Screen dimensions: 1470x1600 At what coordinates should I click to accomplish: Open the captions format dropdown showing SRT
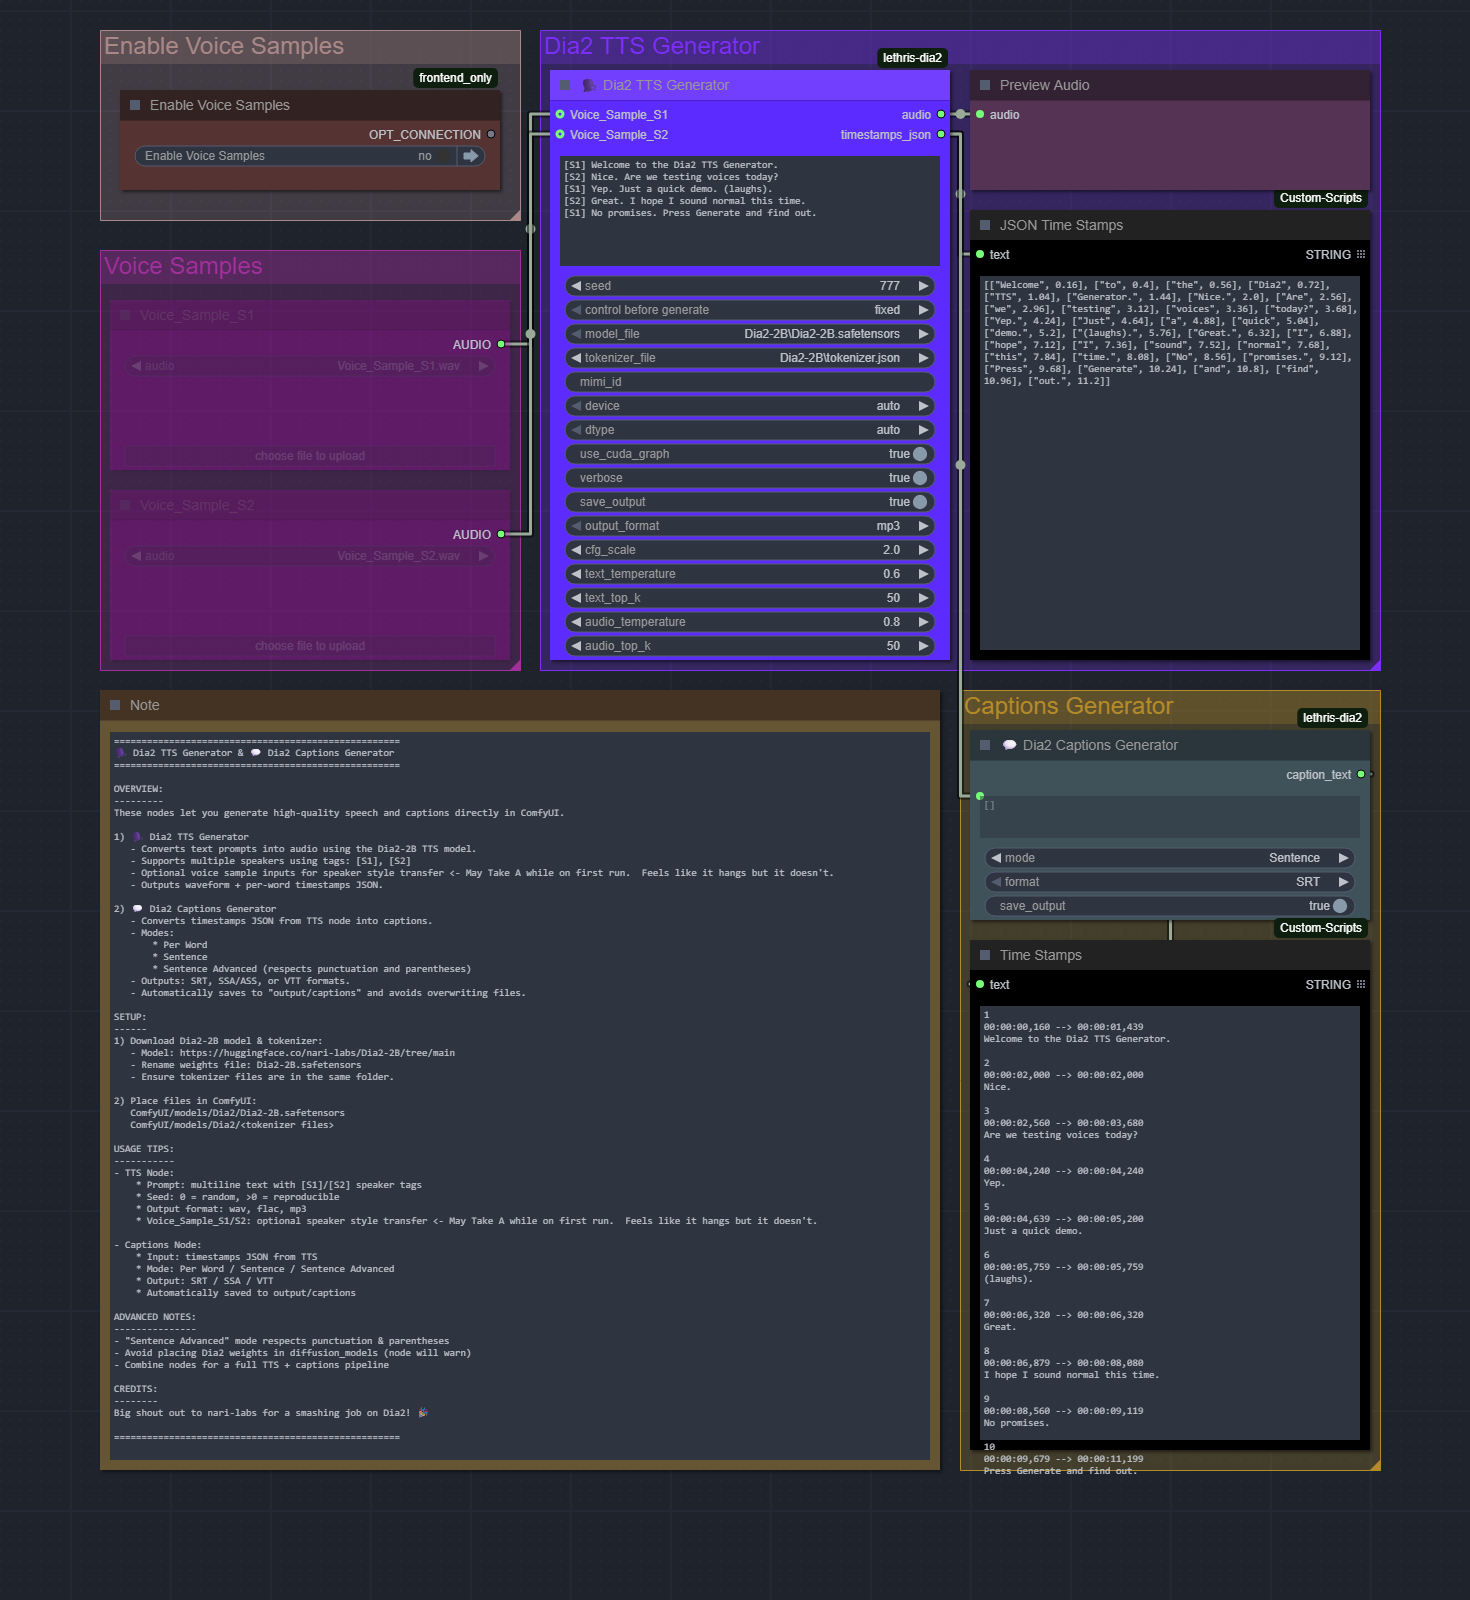[1170, 882]
